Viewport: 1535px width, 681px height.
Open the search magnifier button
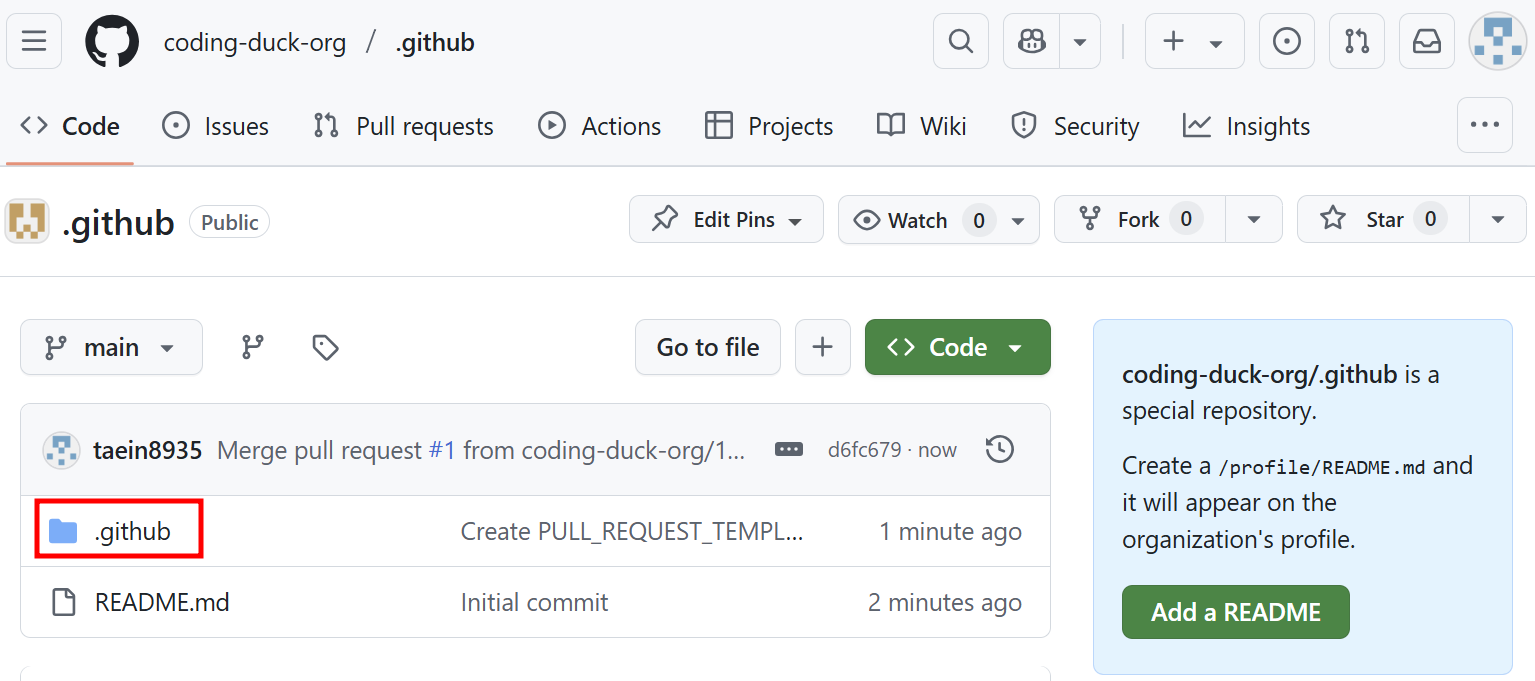pos(960,41)
